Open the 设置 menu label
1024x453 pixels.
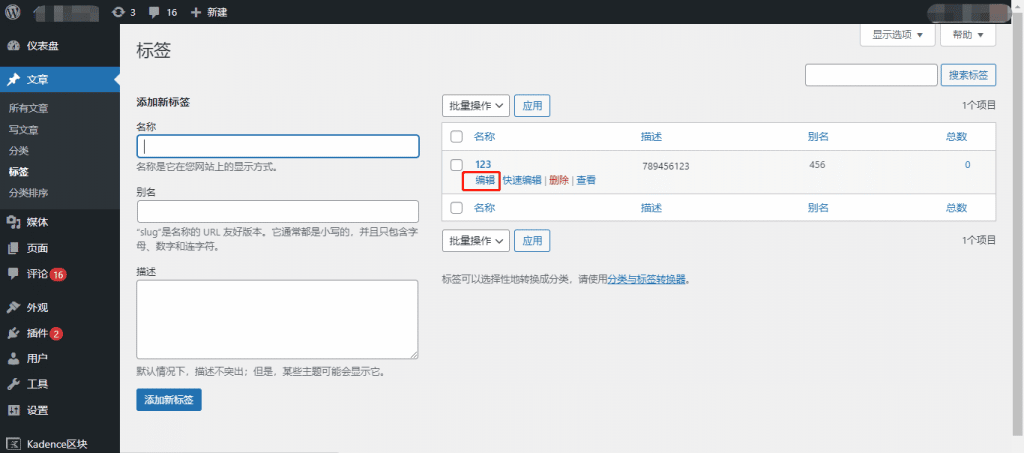pyautogui.click(x=37, y=411)
